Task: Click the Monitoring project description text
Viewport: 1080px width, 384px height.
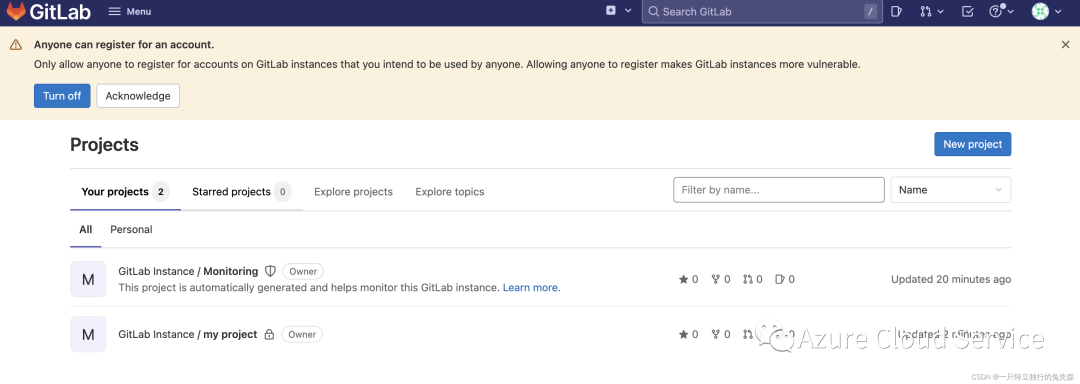Action: [309, 287]
